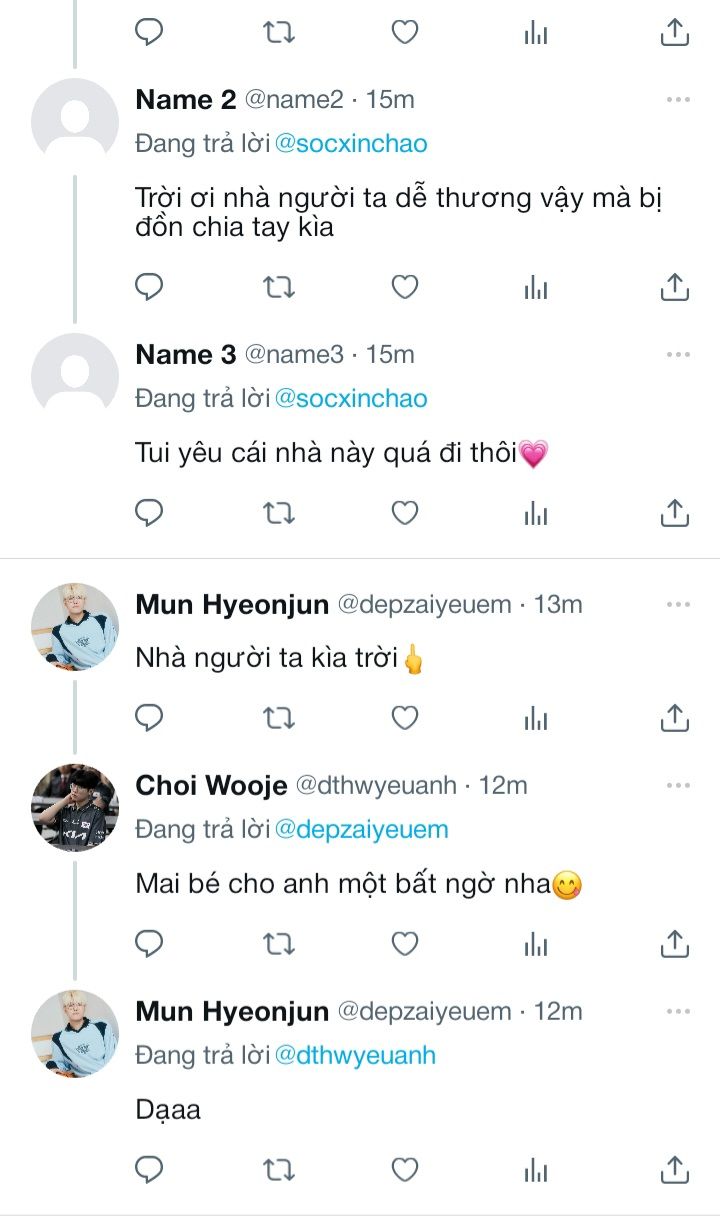View analytics for Name 3's tweet

[536, 513]
